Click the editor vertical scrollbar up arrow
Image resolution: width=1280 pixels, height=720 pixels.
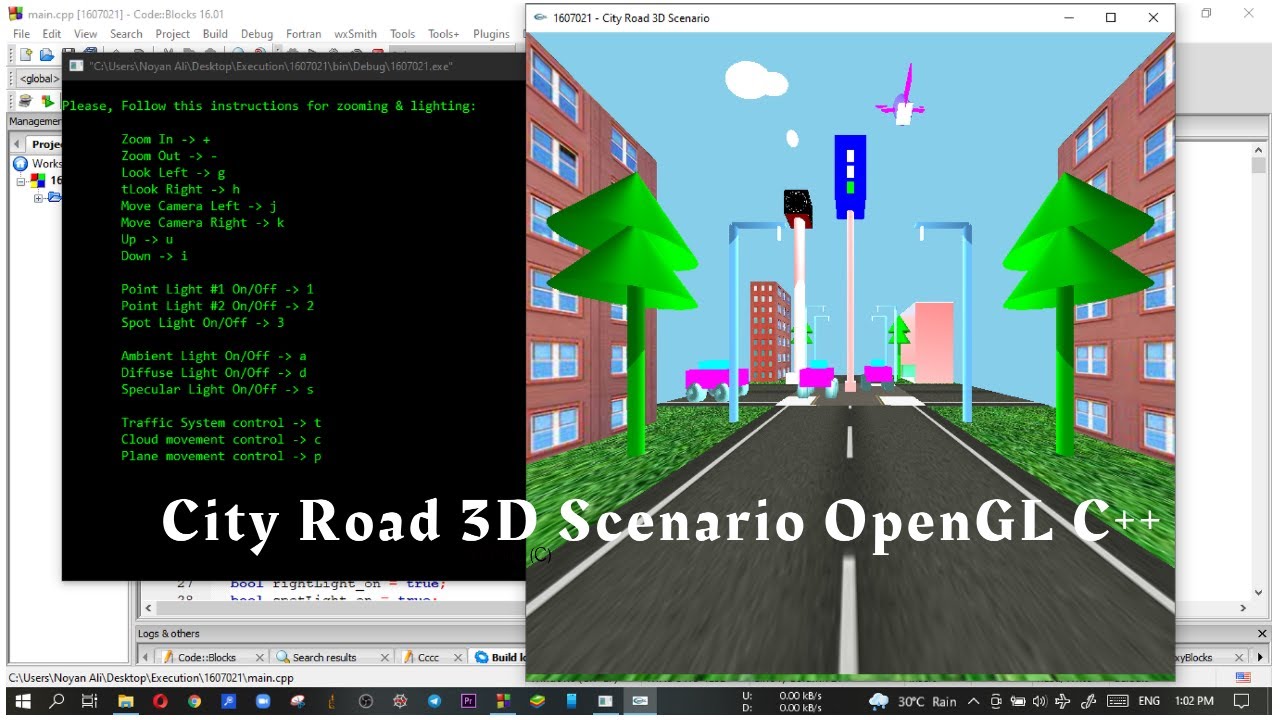(x=1259, y=152)
